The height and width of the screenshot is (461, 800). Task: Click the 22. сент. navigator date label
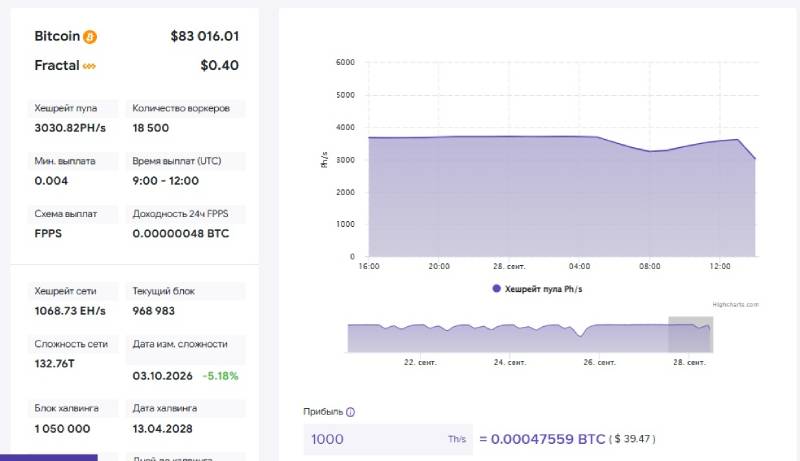(420, 362)
